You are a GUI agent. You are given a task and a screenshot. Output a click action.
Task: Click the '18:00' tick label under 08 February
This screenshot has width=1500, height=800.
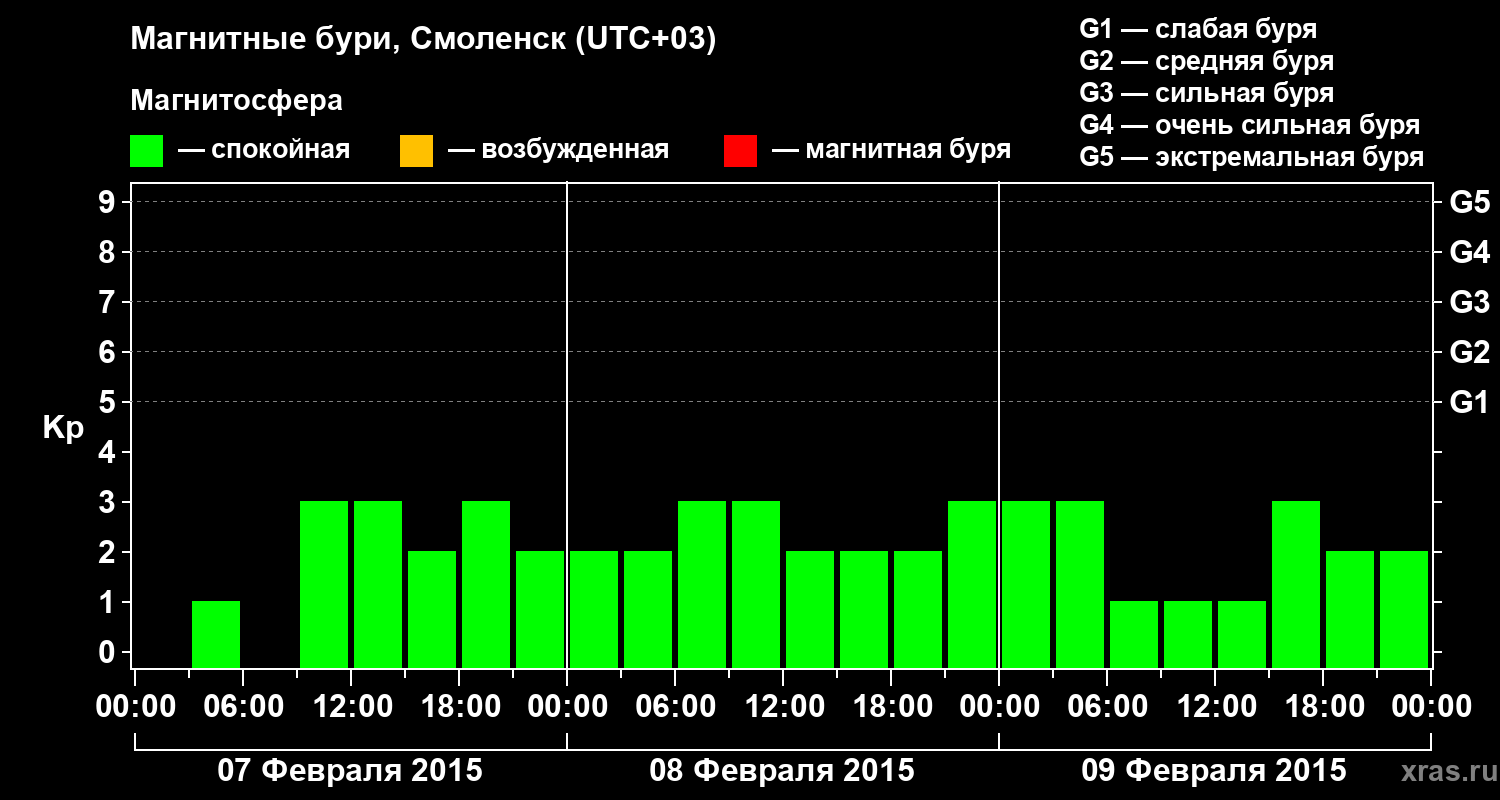[891, 706]
